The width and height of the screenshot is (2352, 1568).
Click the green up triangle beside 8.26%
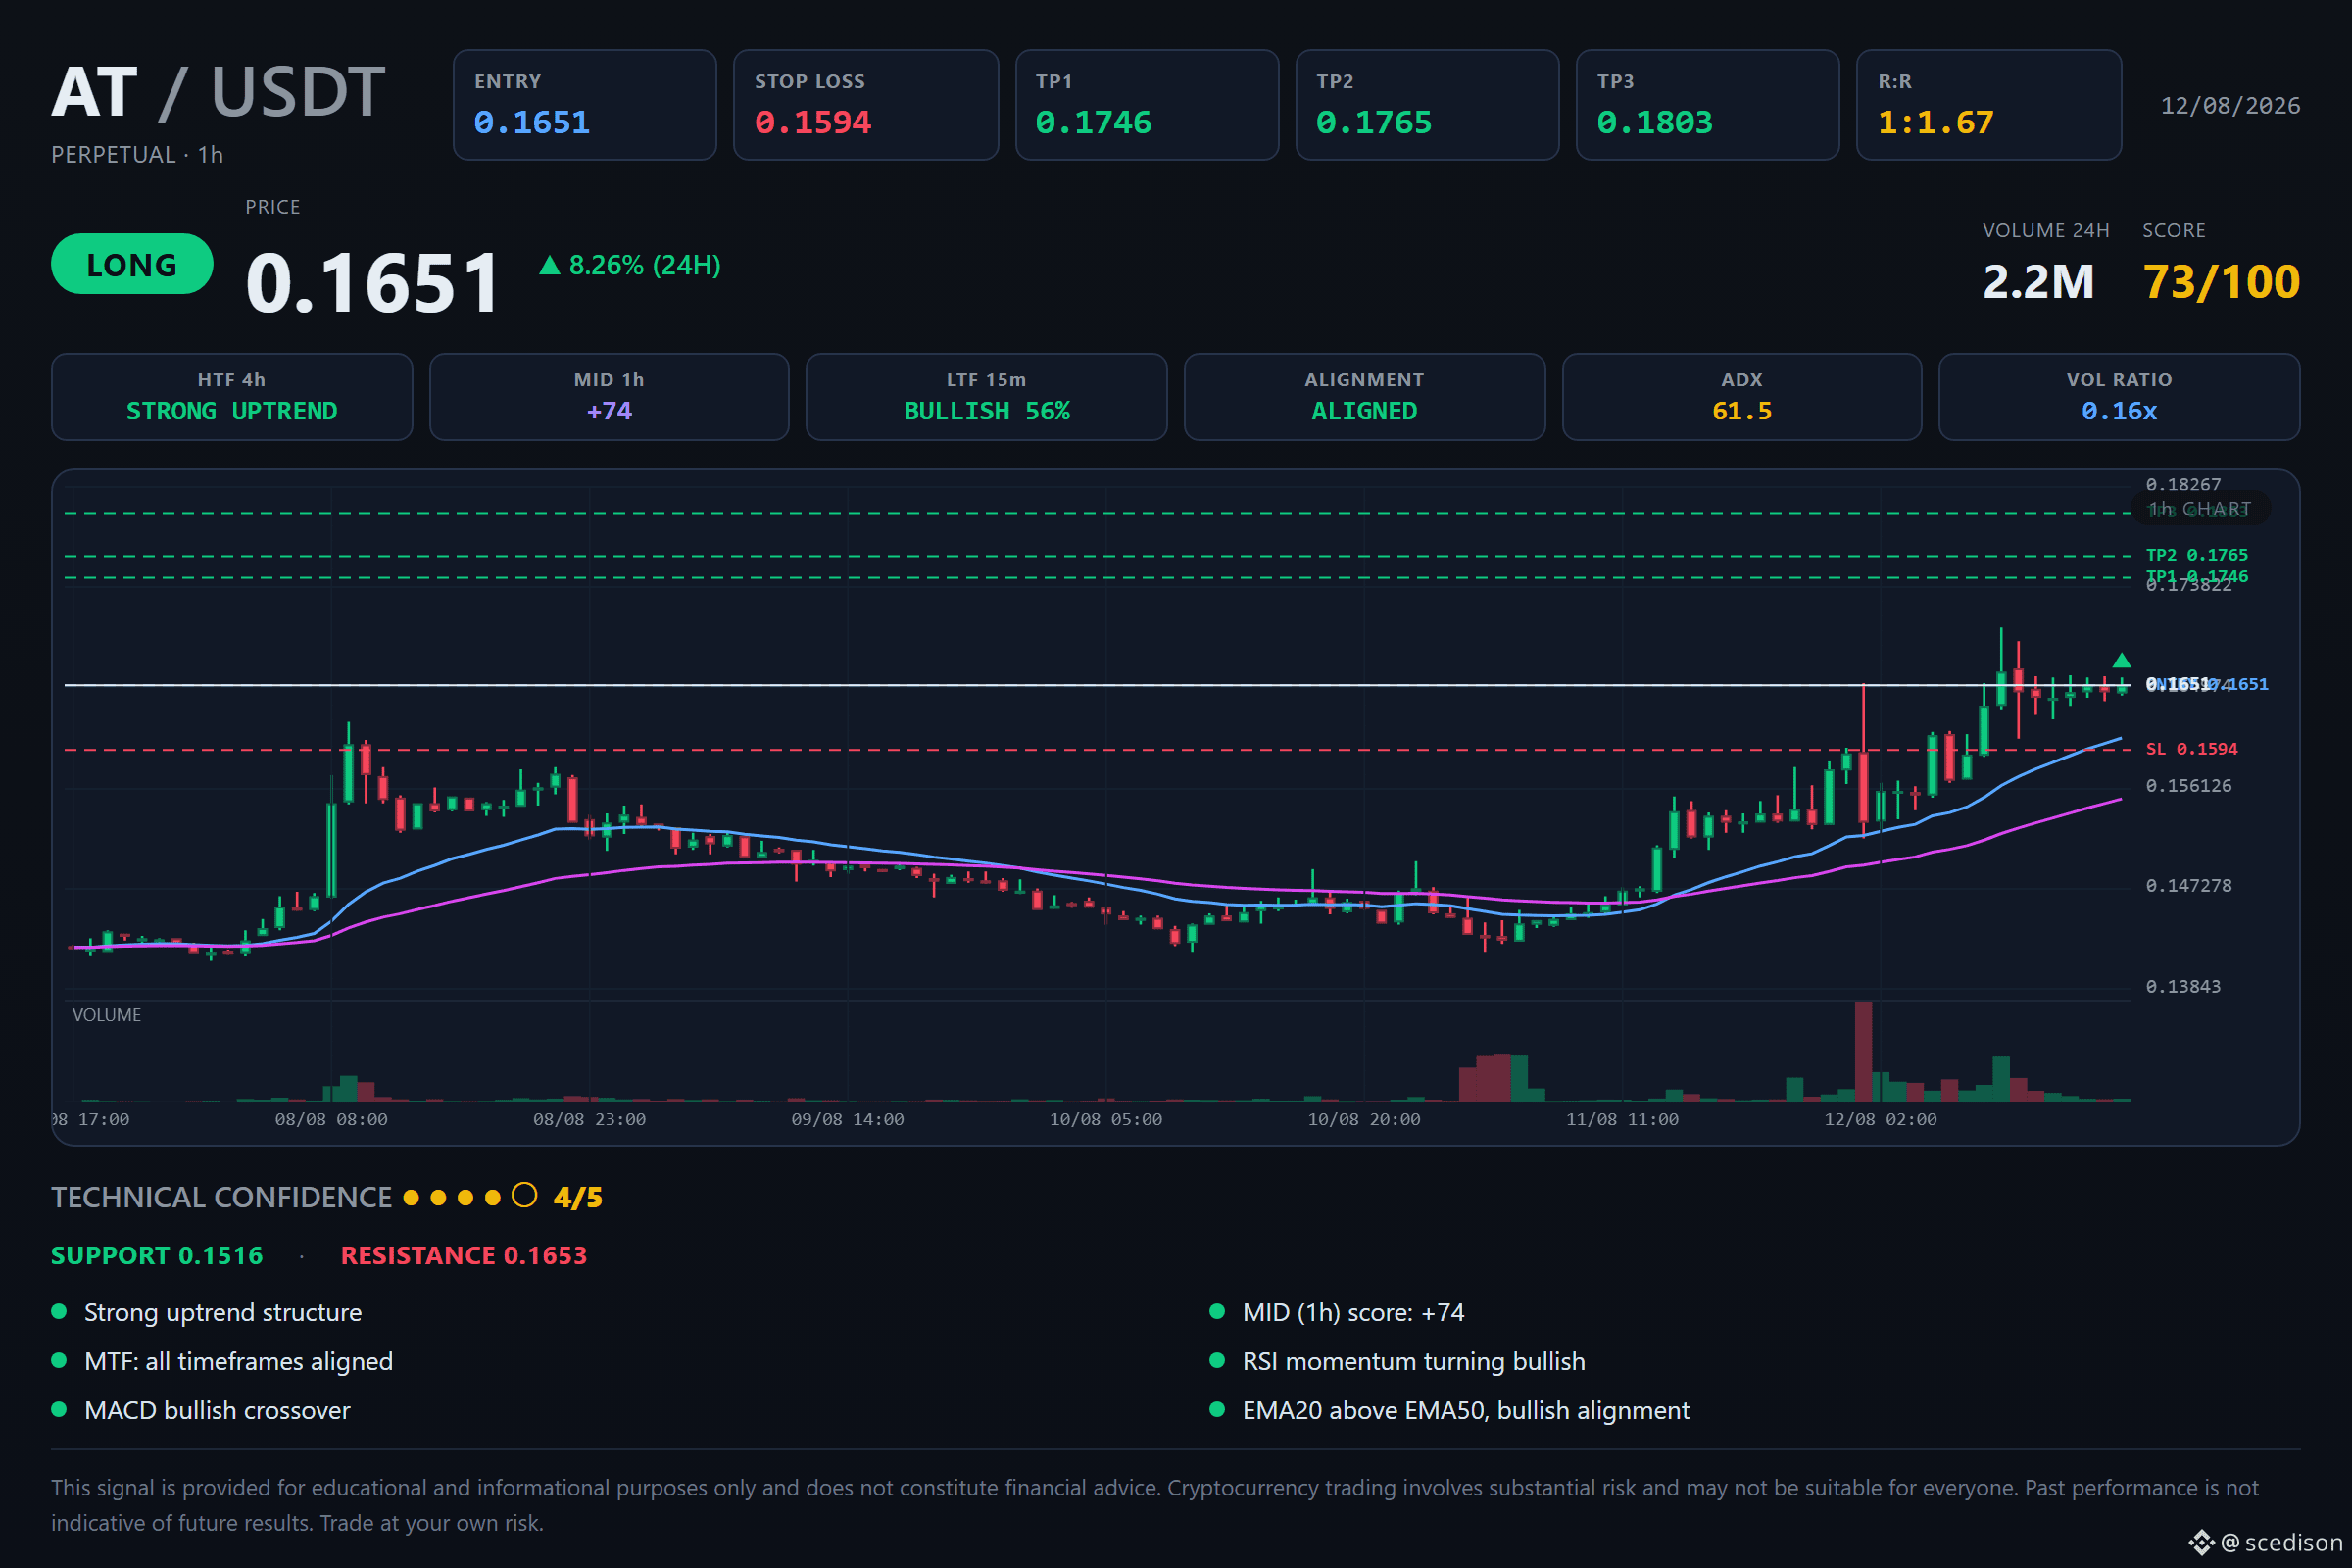549,265
